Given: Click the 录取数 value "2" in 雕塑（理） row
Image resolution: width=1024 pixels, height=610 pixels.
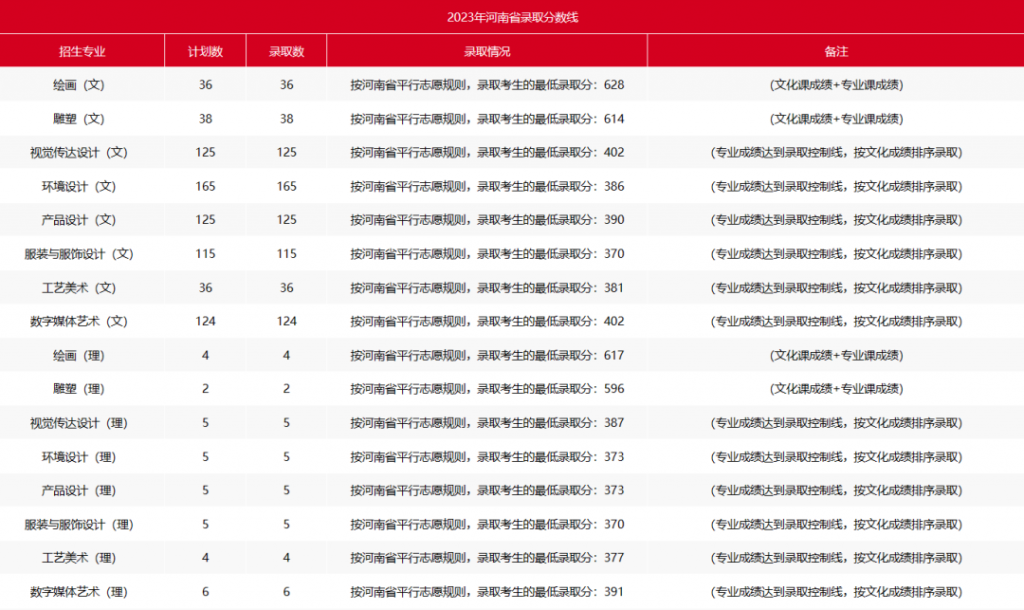Looking at the screenshot, I should point(287,389).
